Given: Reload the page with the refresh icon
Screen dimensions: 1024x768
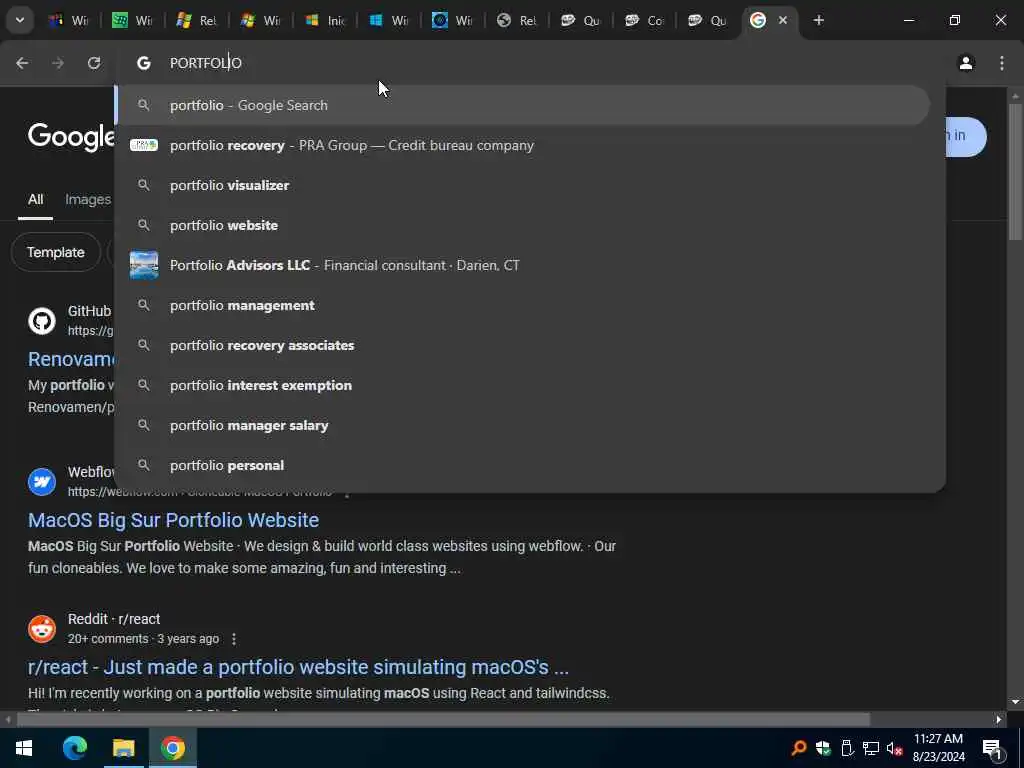Looking at the screenshot, I should click(94, 63).
